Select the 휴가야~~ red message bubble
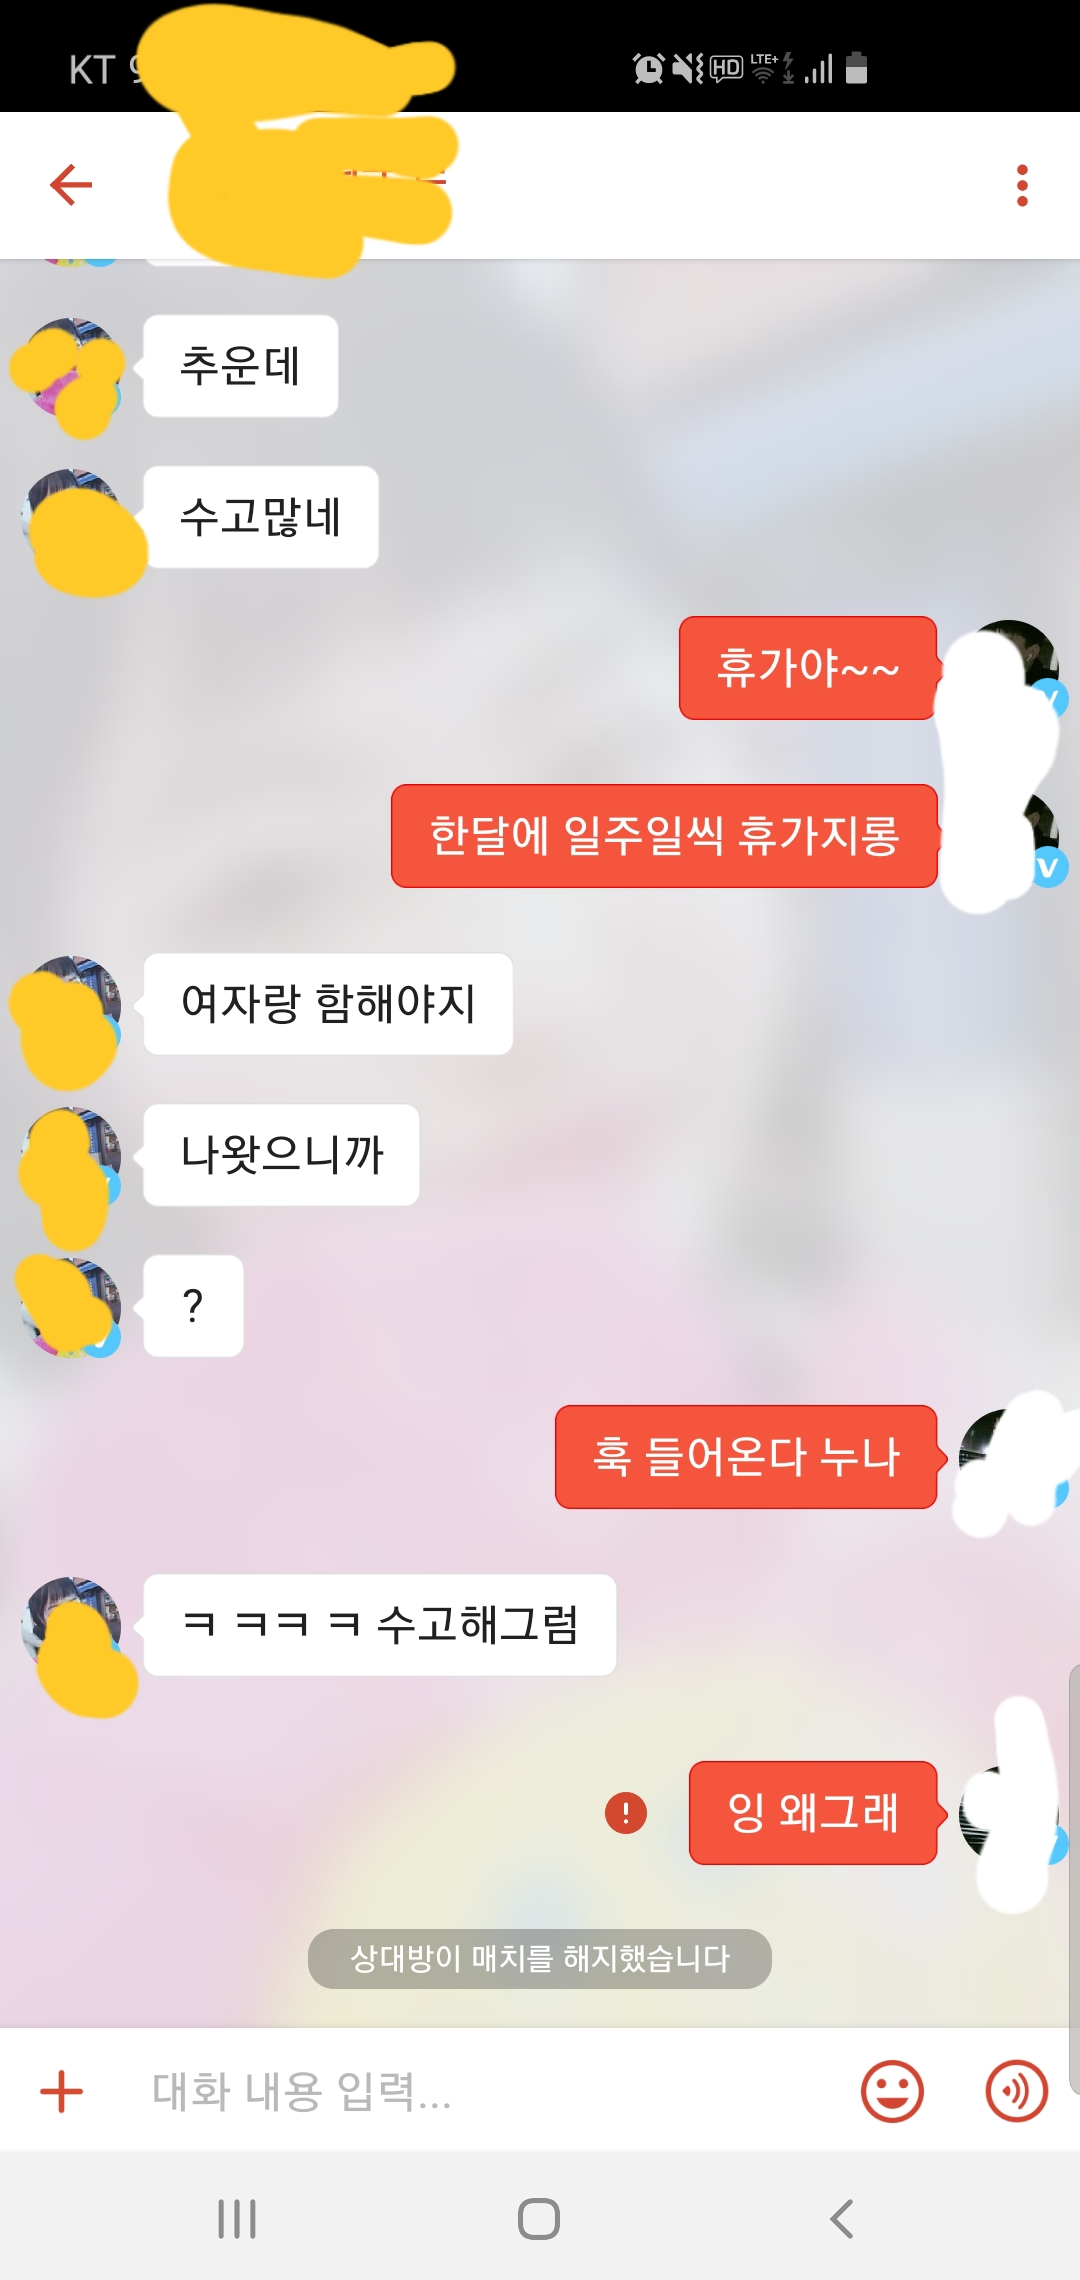Viewport: 1080px width, 2280px height. [x=808, y=668]
